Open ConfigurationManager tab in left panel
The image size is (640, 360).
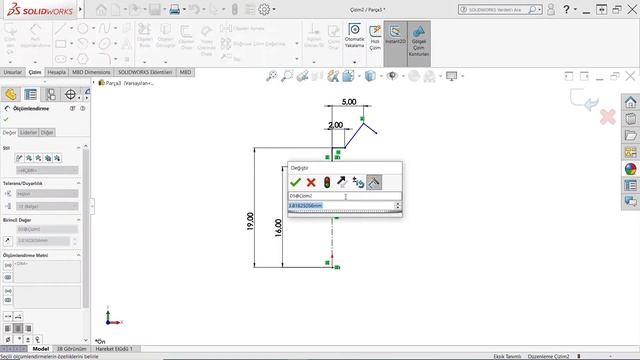[51, 94]
